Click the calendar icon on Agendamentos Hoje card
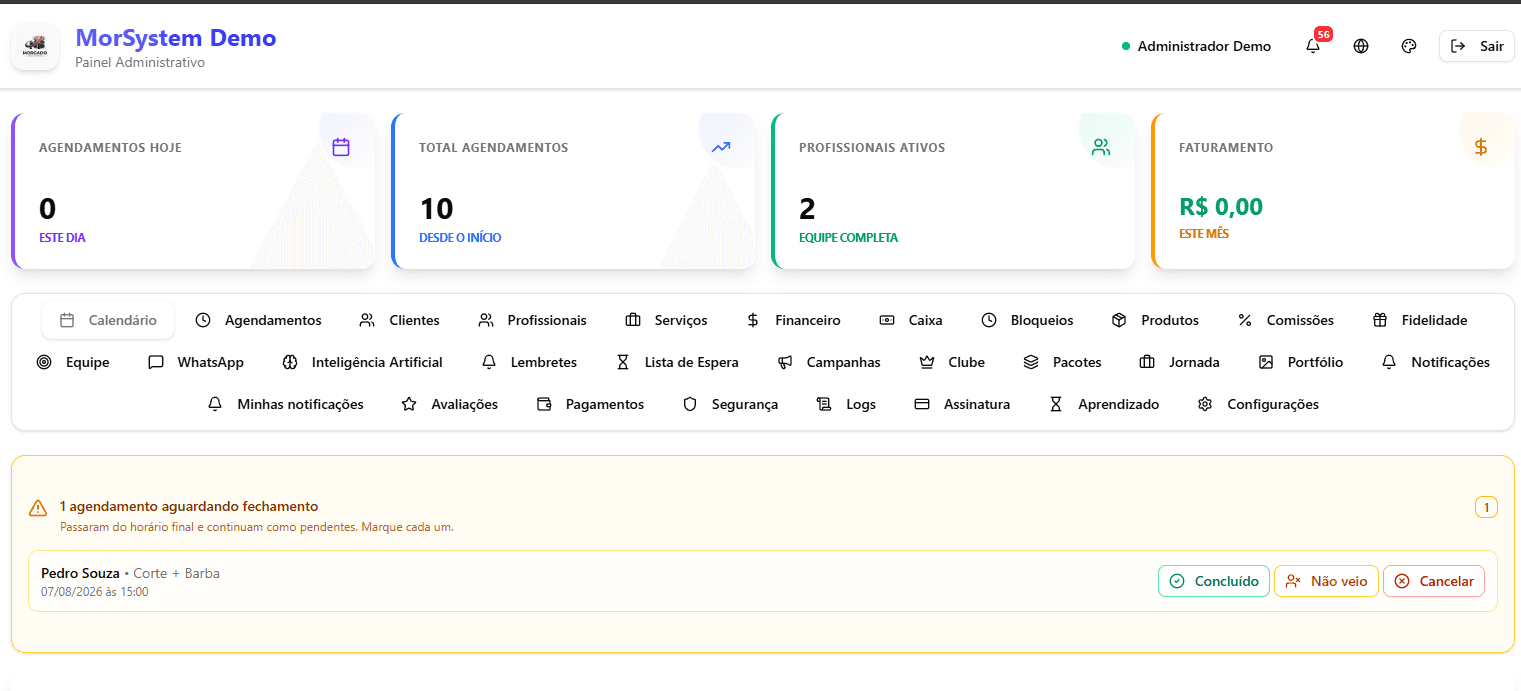 [x=341, y=147]
